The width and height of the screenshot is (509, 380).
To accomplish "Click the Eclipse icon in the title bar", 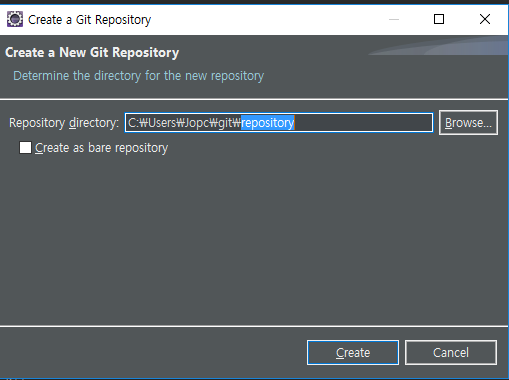I will point(15,19).
